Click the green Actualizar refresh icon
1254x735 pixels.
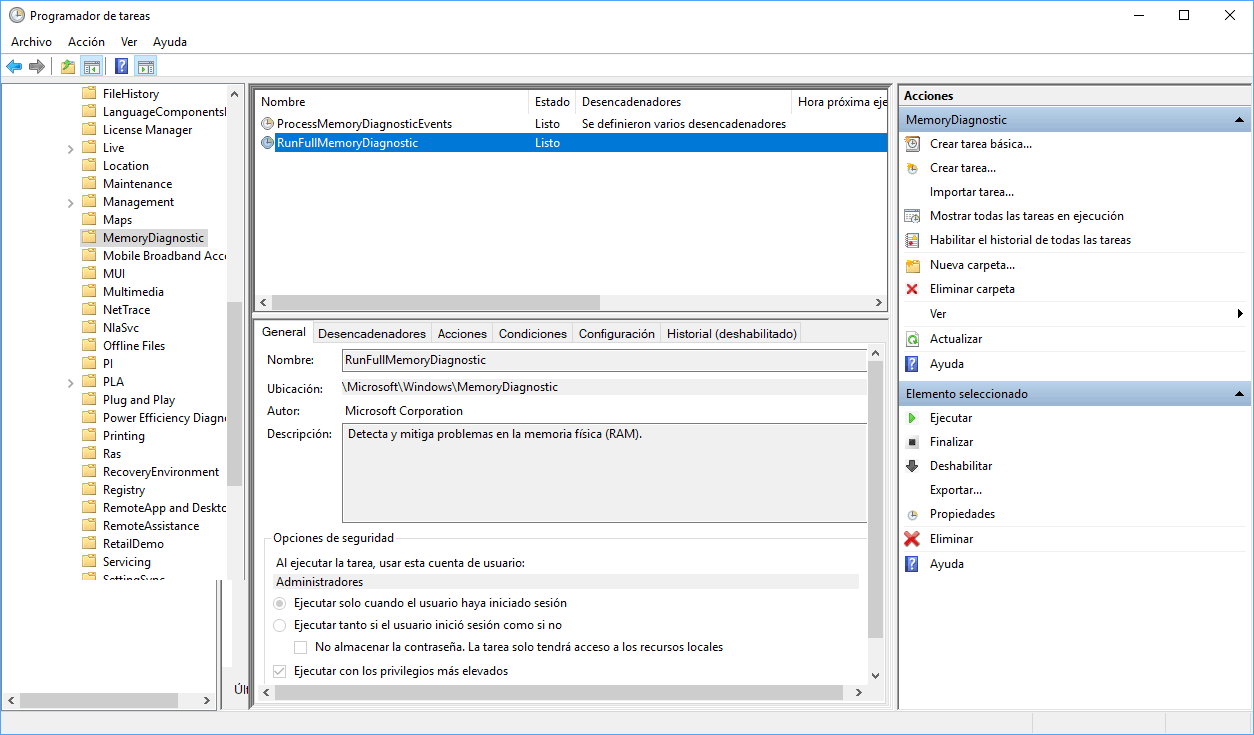tap(912, 339)
